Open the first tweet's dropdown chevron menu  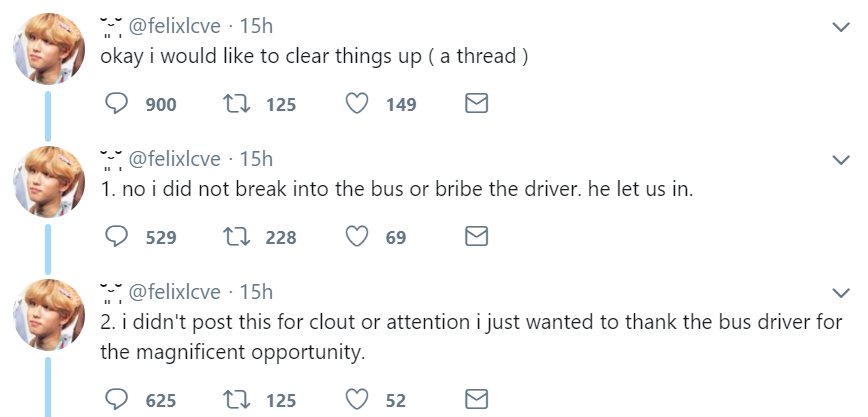pyautogui.click(x=840, y=26)
